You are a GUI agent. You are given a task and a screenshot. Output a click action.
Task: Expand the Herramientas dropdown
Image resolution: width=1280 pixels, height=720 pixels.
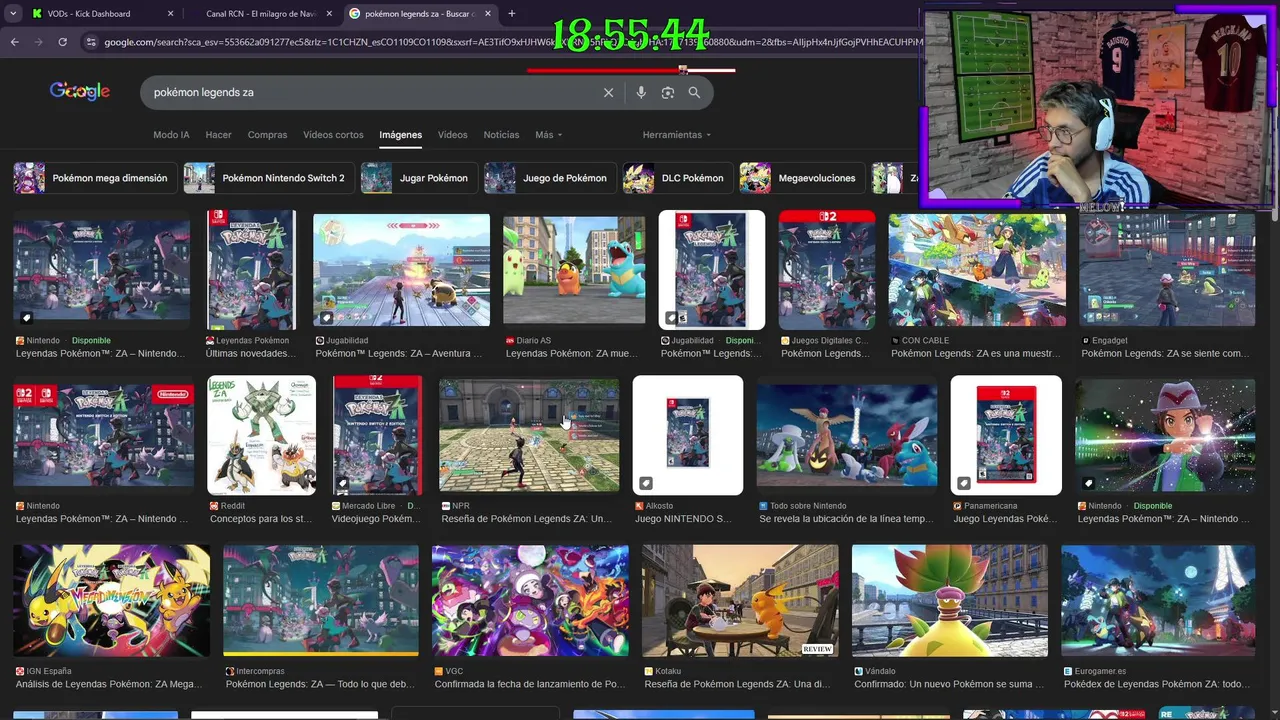pos(677,135)
